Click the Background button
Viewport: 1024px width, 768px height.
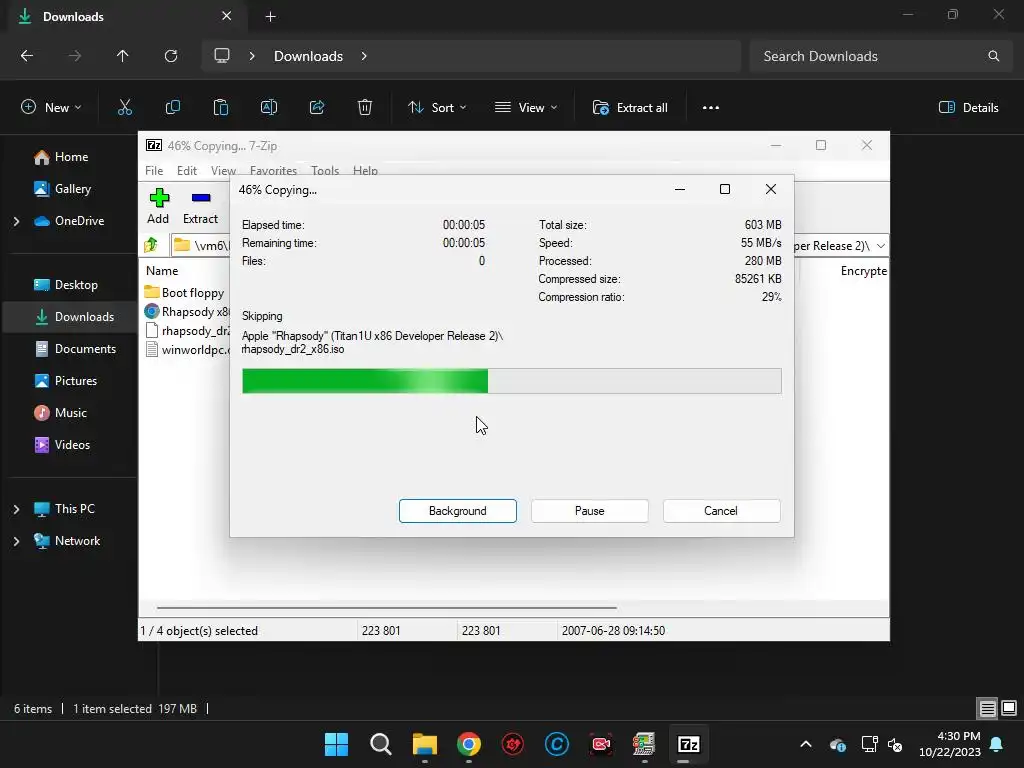click(x=458, y=511)
